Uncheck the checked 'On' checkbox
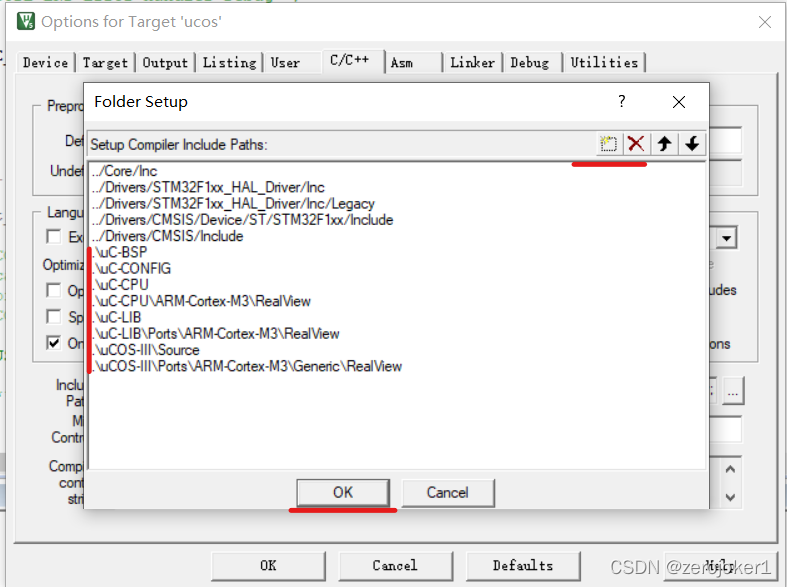The image size is (787, 587). tap(54, 343)
